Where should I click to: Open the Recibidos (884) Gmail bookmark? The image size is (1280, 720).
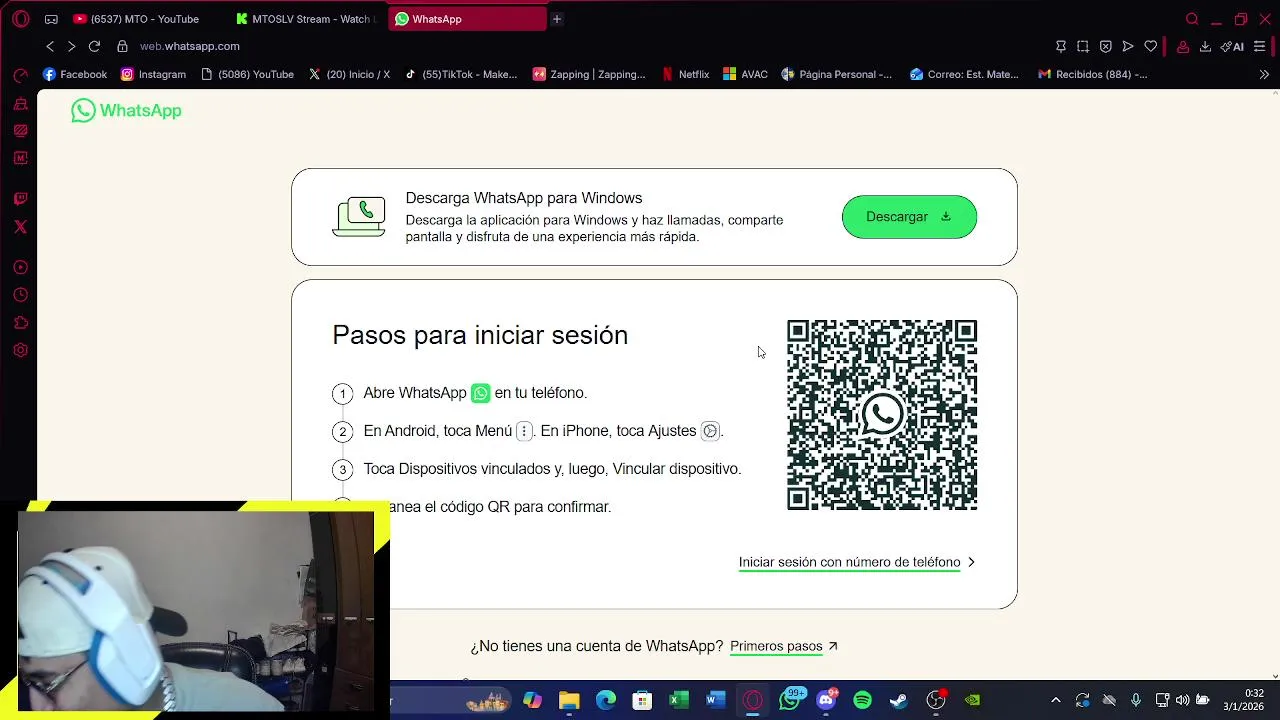(x=1092, y=74)
